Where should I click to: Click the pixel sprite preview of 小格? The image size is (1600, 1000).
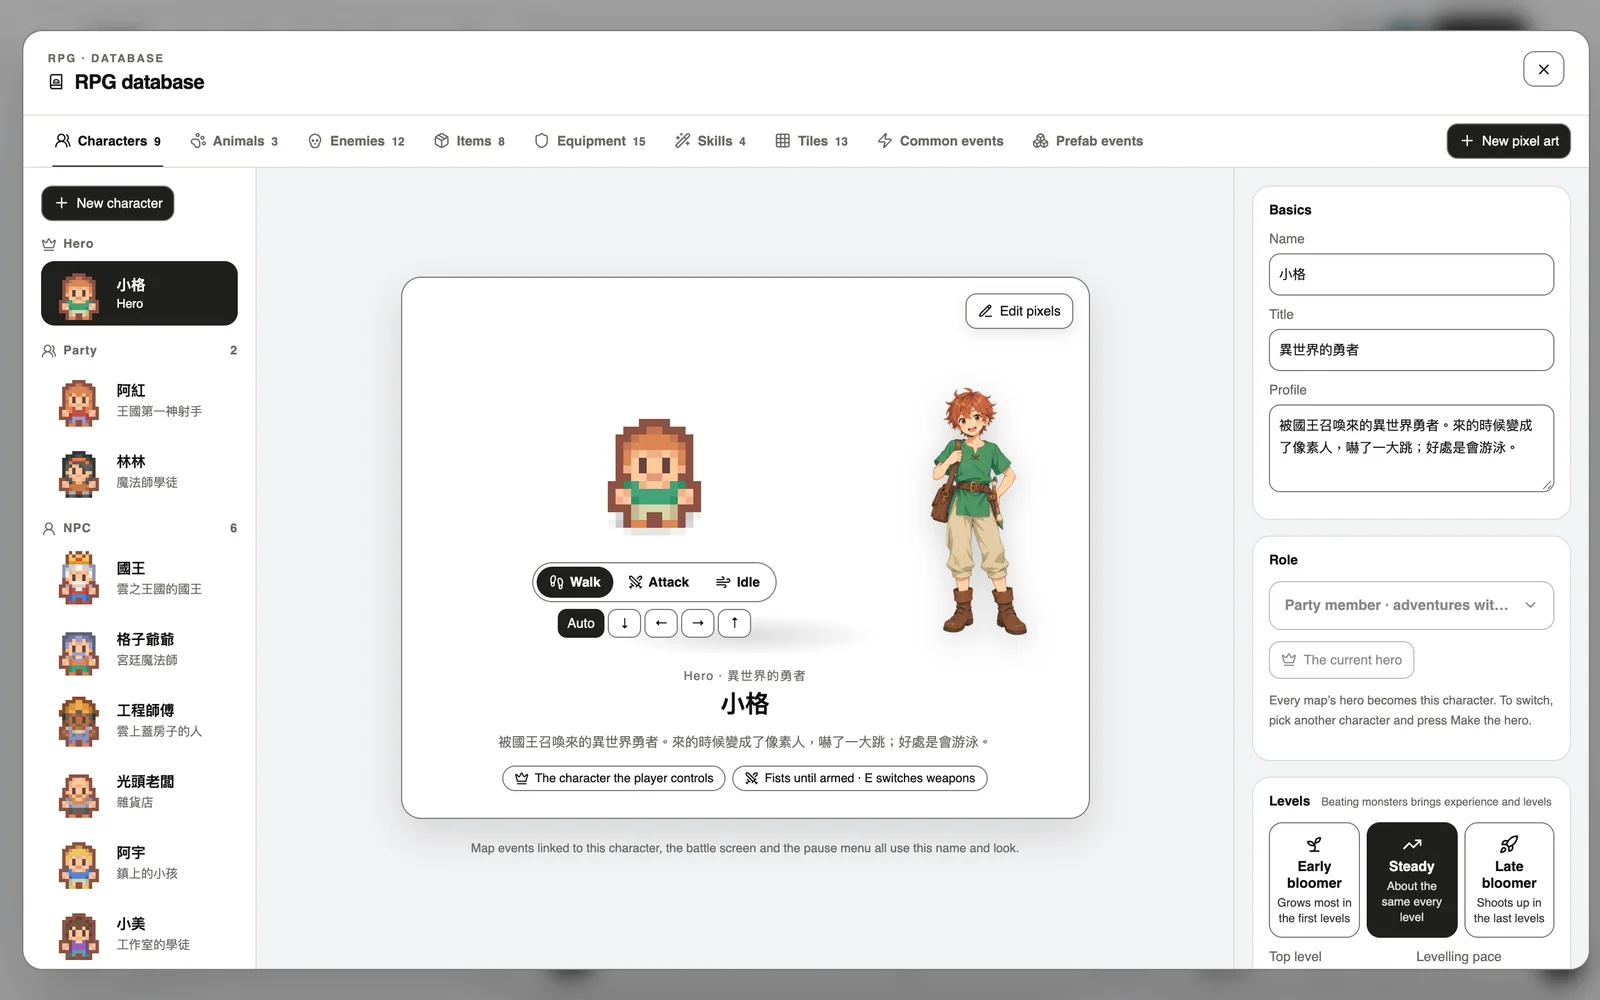coord(654,473)
